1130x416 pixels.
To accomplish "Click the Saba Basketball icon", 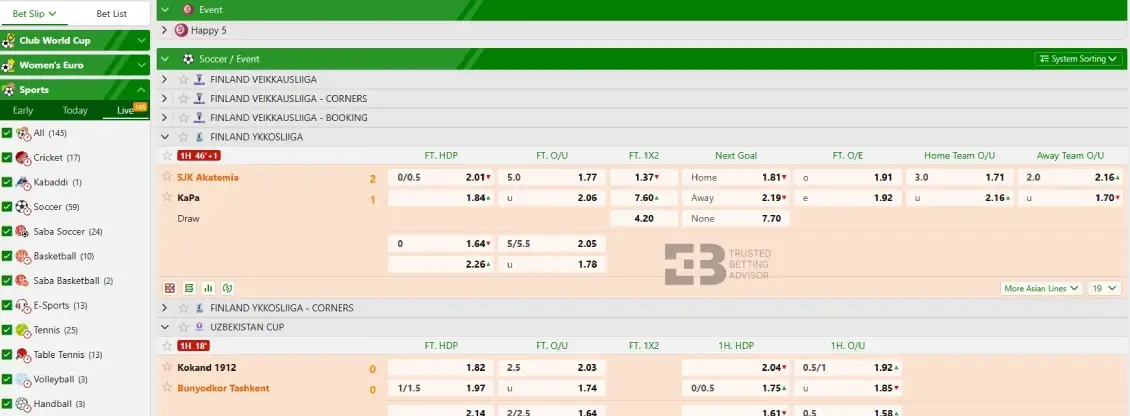I will coord(23,280).
